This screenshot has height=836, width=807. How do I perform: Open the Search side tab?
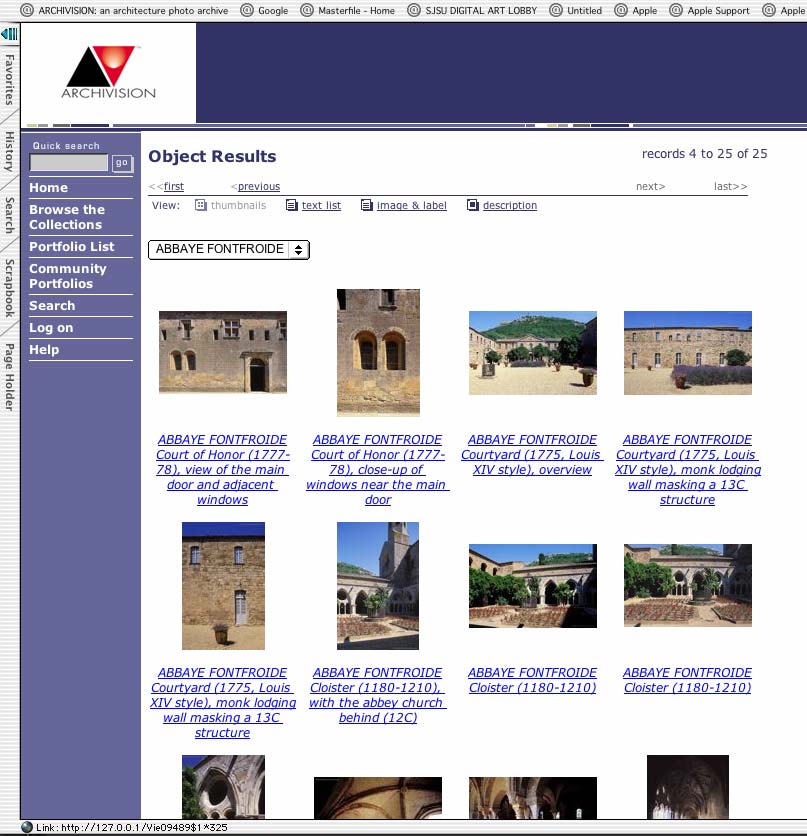[9, 215]
